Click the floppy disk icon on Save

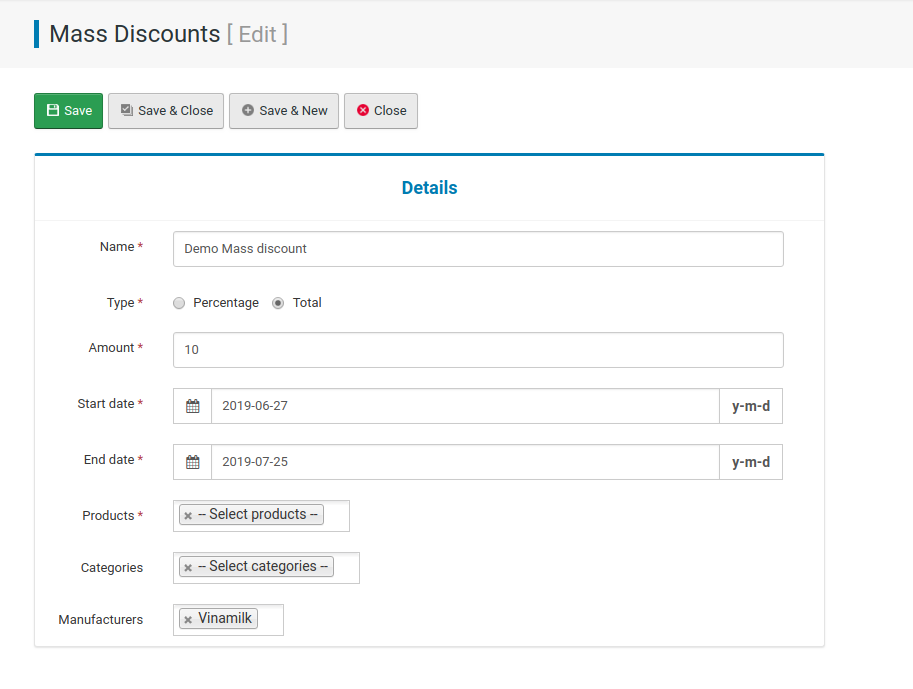(x=52, y=110)
